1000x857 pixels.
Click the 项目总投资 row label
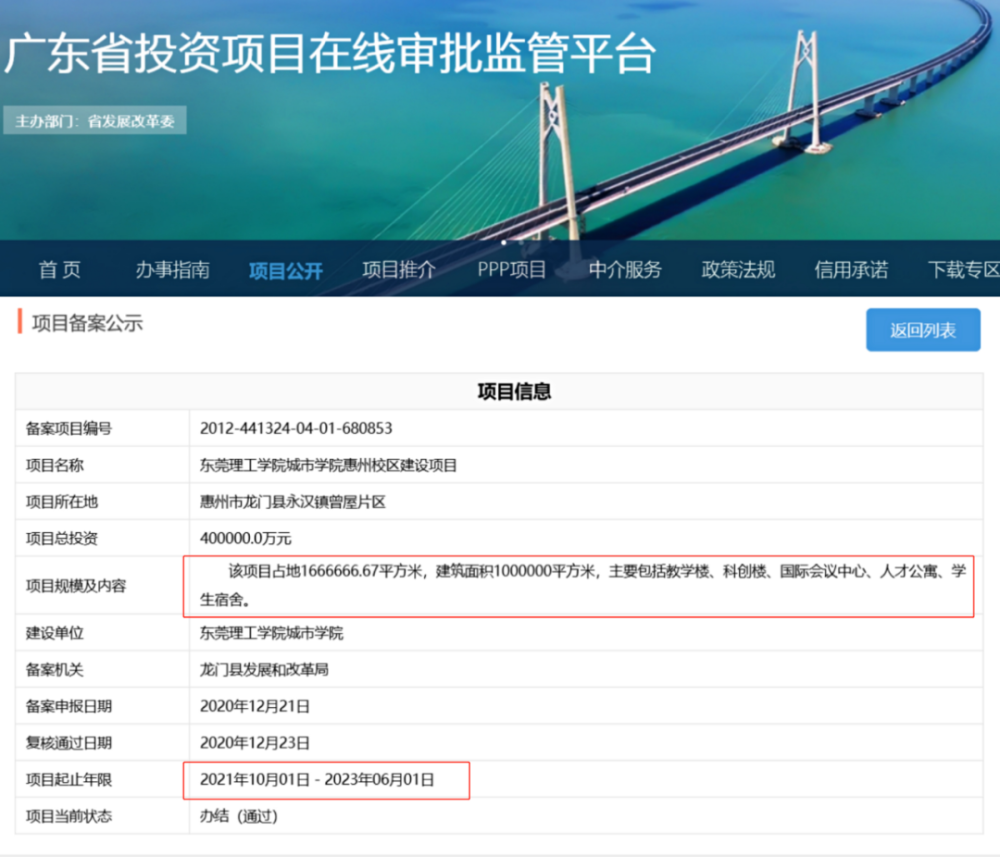click(x=62, y=538)
